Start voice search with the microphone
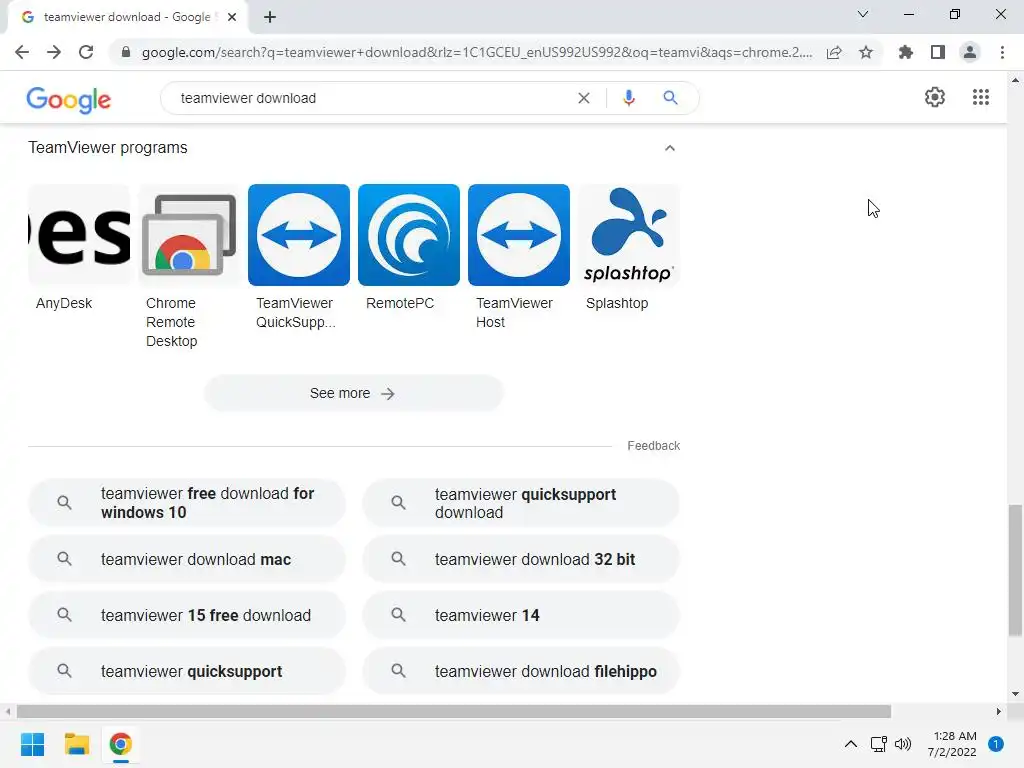The image size is (1024, 768). click(629, 98)
